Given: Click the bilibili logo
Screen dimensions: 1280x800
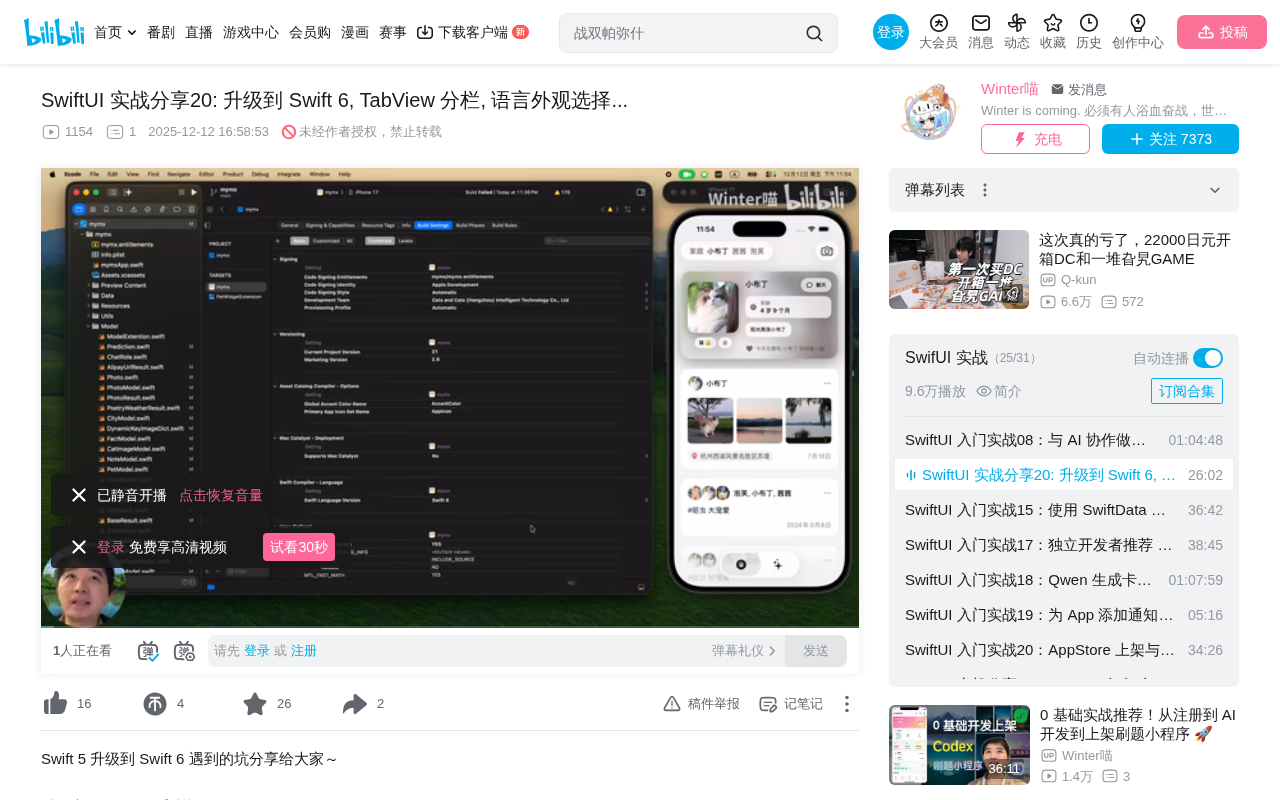Looking at the screenshot, I should coord(54,32).
